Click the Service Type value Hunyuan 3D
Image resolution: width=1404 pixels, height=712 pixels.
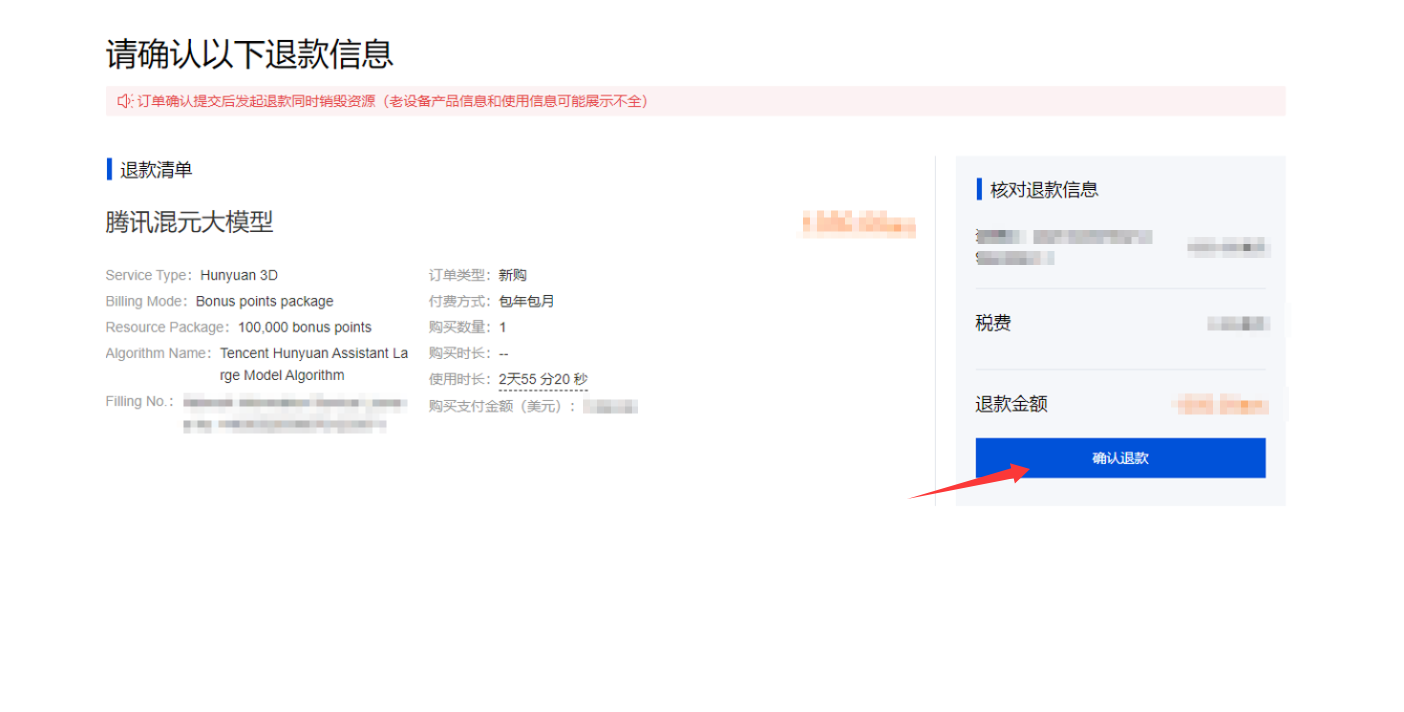(238, 275)
